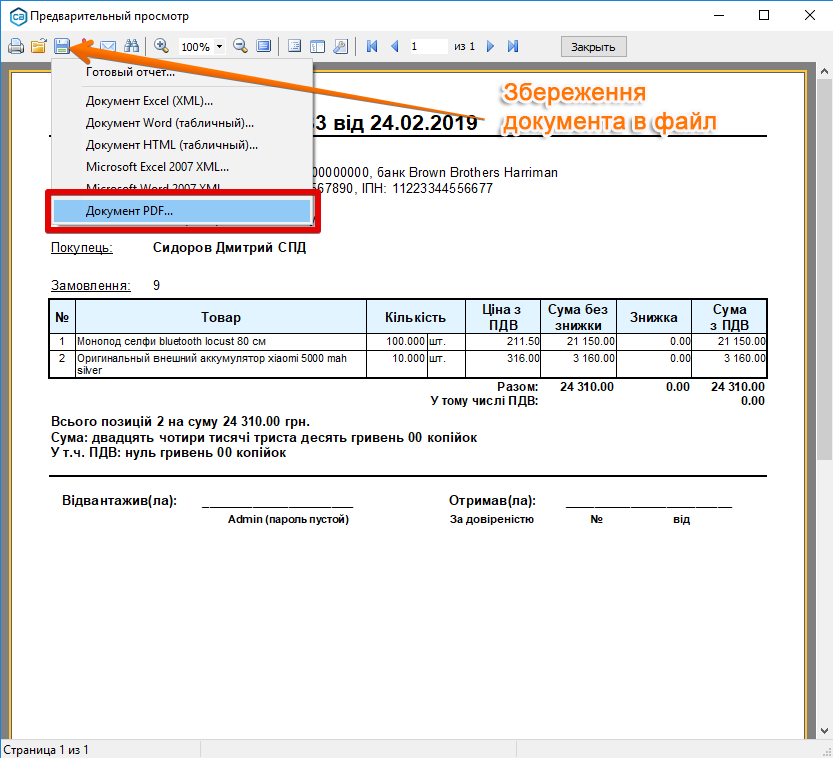Click the Отримав(ла): signature label
The width and height of the screenshot is (833, 758).
tap(492, 501)
